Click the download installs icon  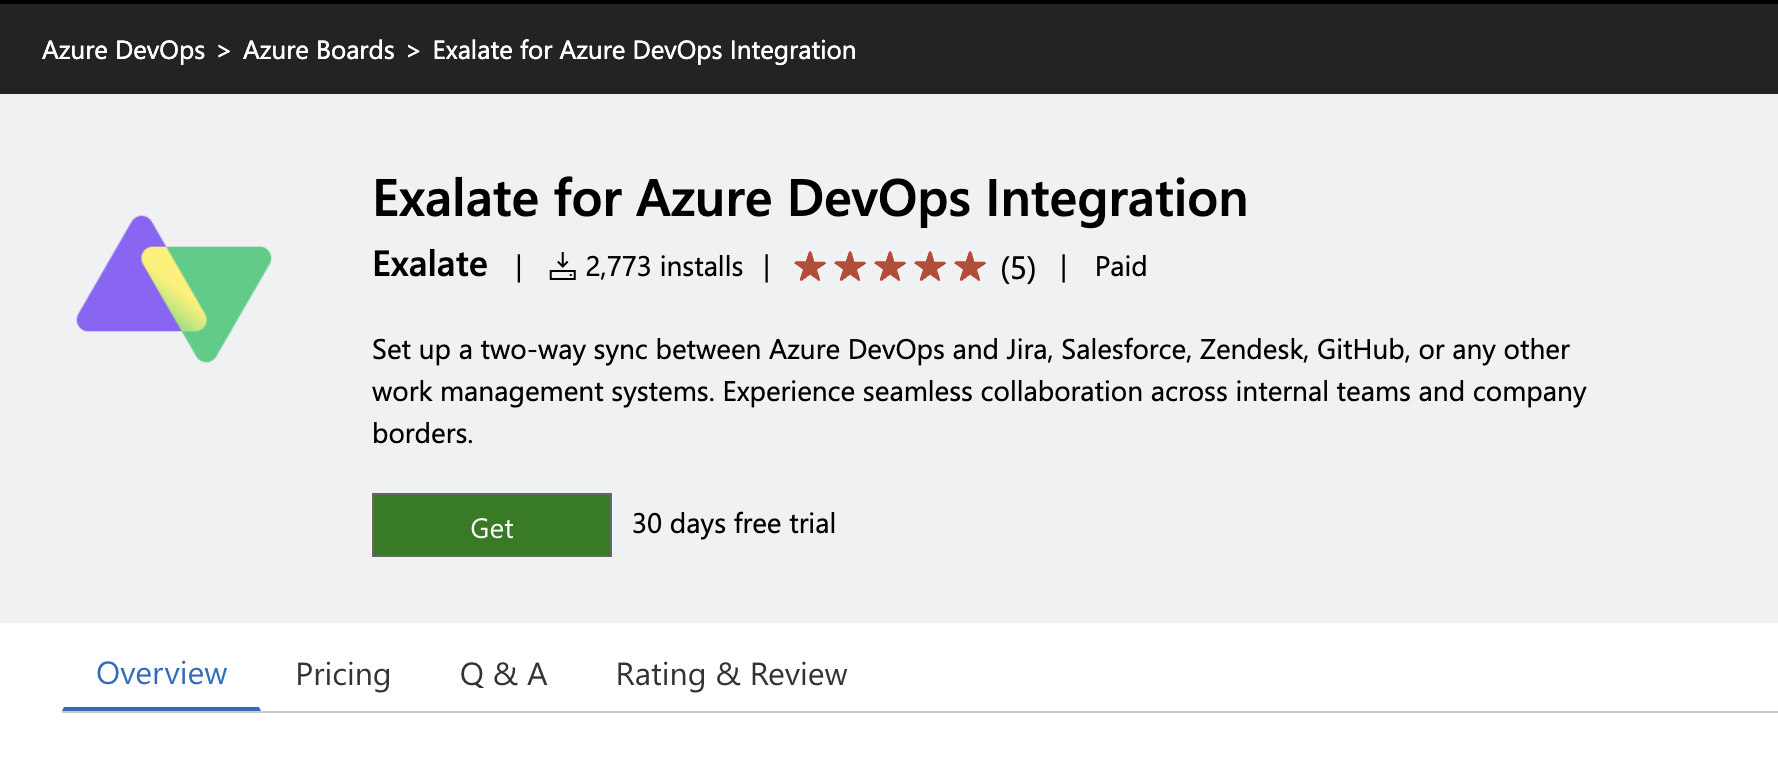tap(562, 266)
